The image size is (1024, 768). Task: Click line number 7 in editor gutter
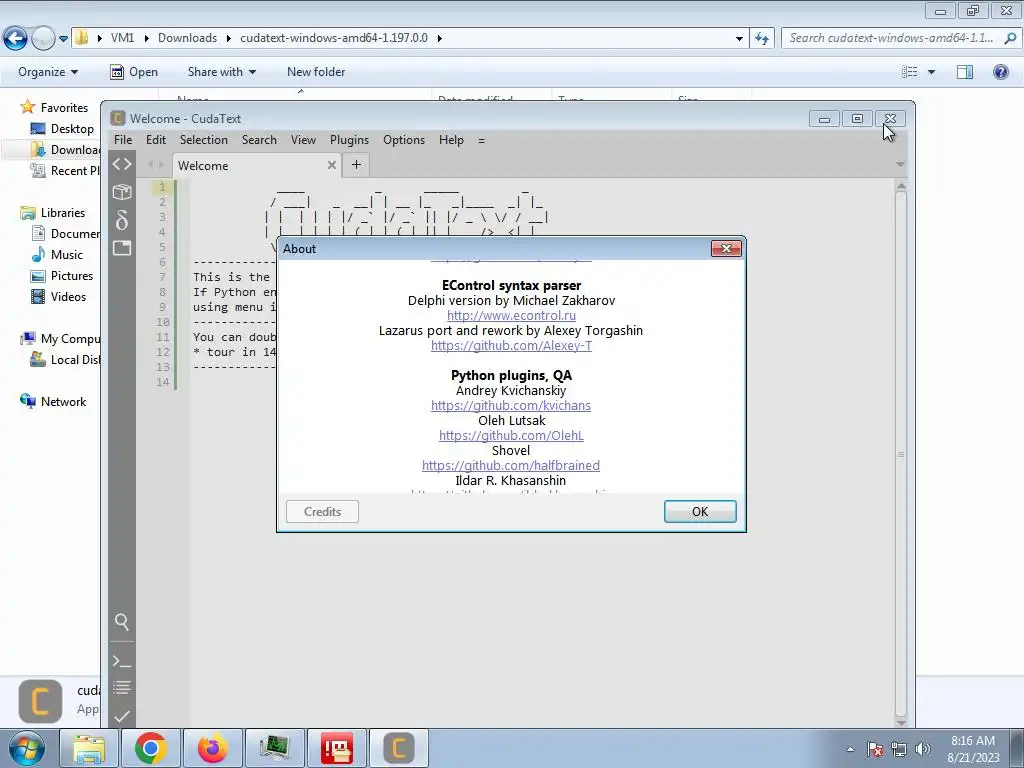163,277
